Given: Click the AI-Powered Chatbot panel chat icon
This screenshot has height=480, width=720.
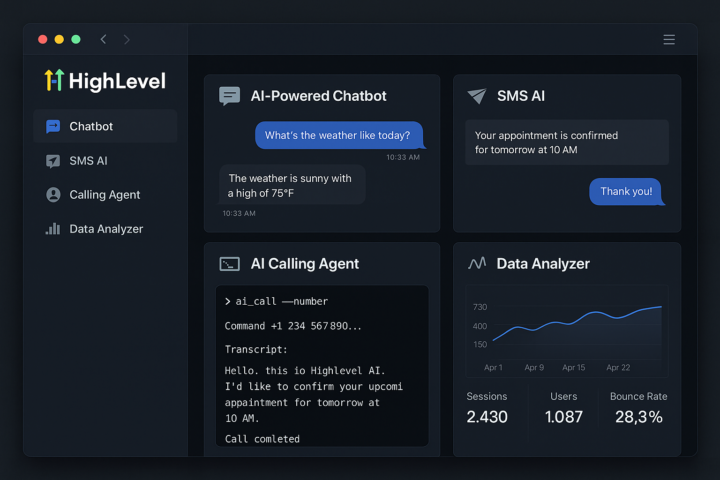Looking at the screenshot, I should click(x=230, y=96).
